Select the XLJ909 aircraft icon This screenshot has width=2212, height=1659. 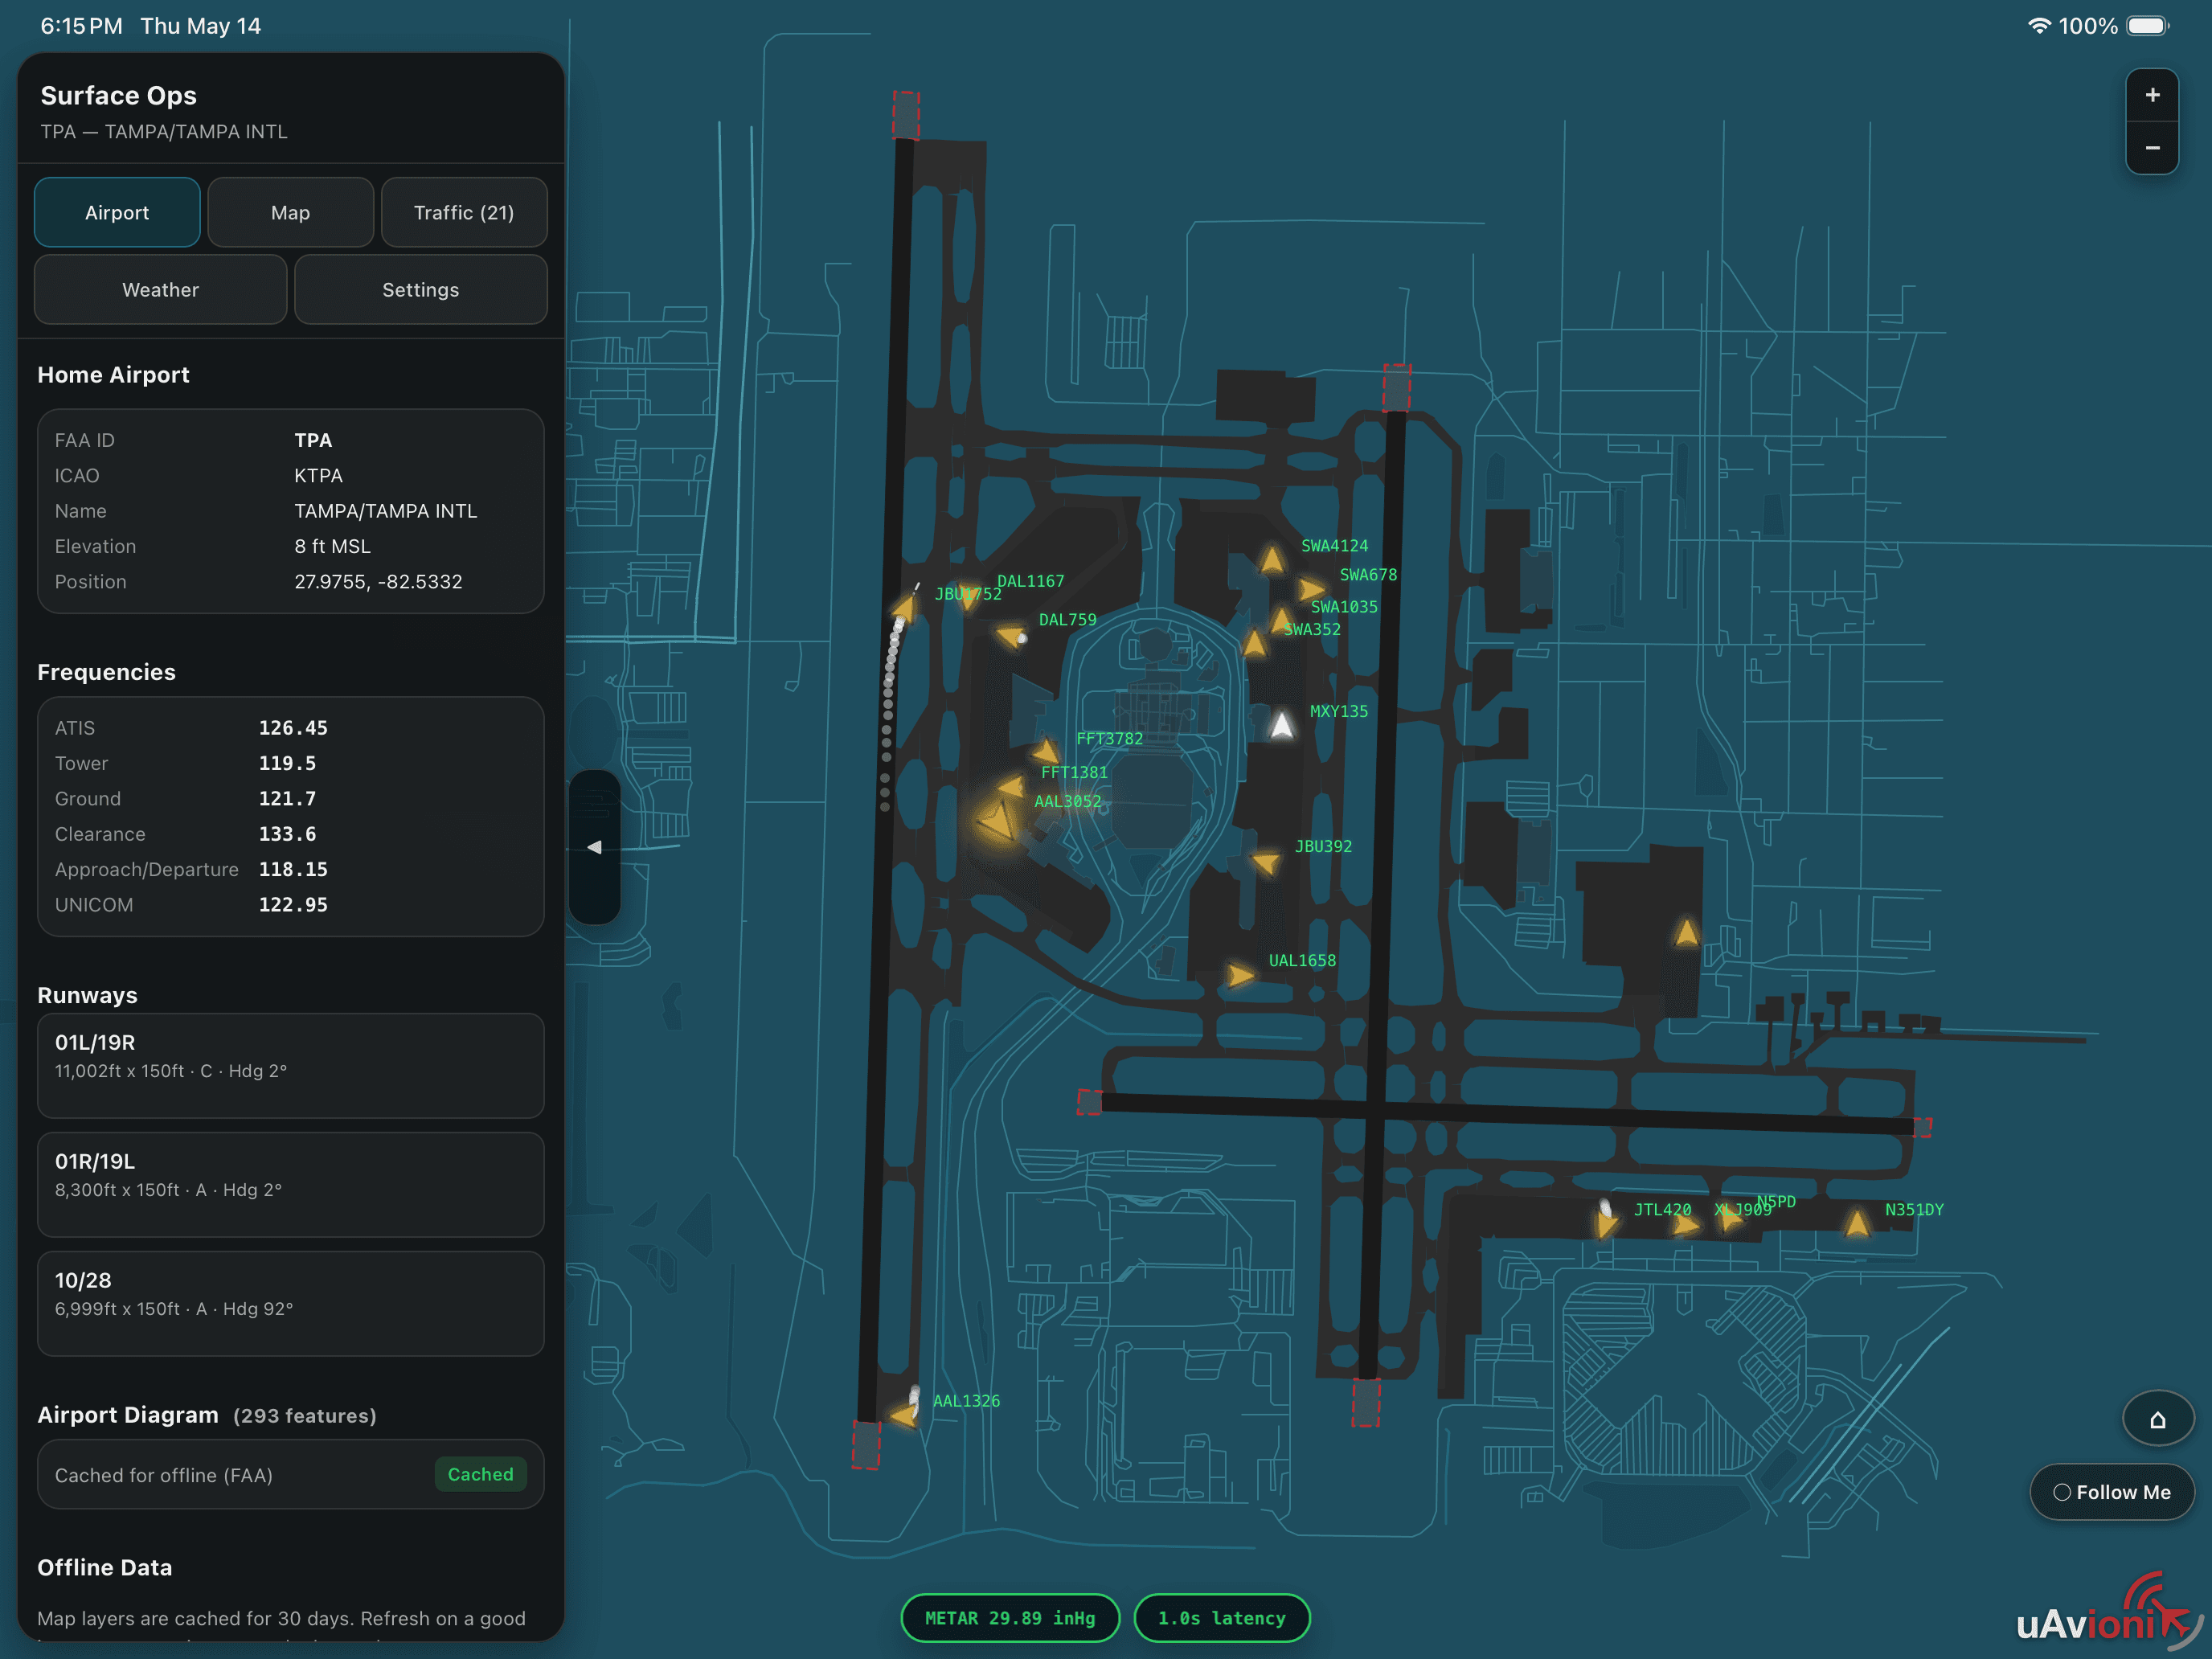tap(1687, 1224)
